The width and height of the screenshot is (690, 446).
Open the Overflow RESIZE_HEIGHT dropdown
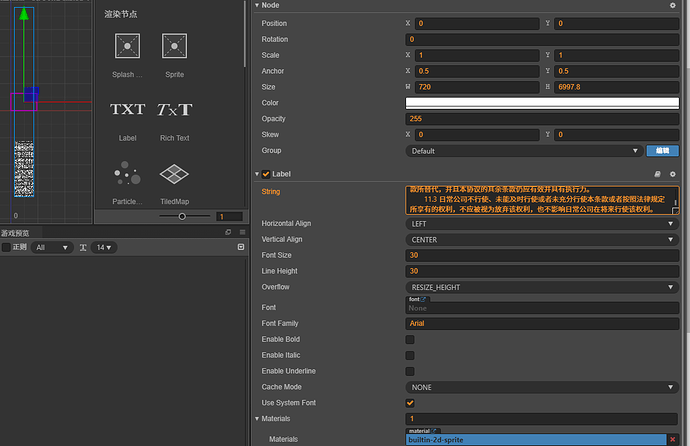click(542, 287)
